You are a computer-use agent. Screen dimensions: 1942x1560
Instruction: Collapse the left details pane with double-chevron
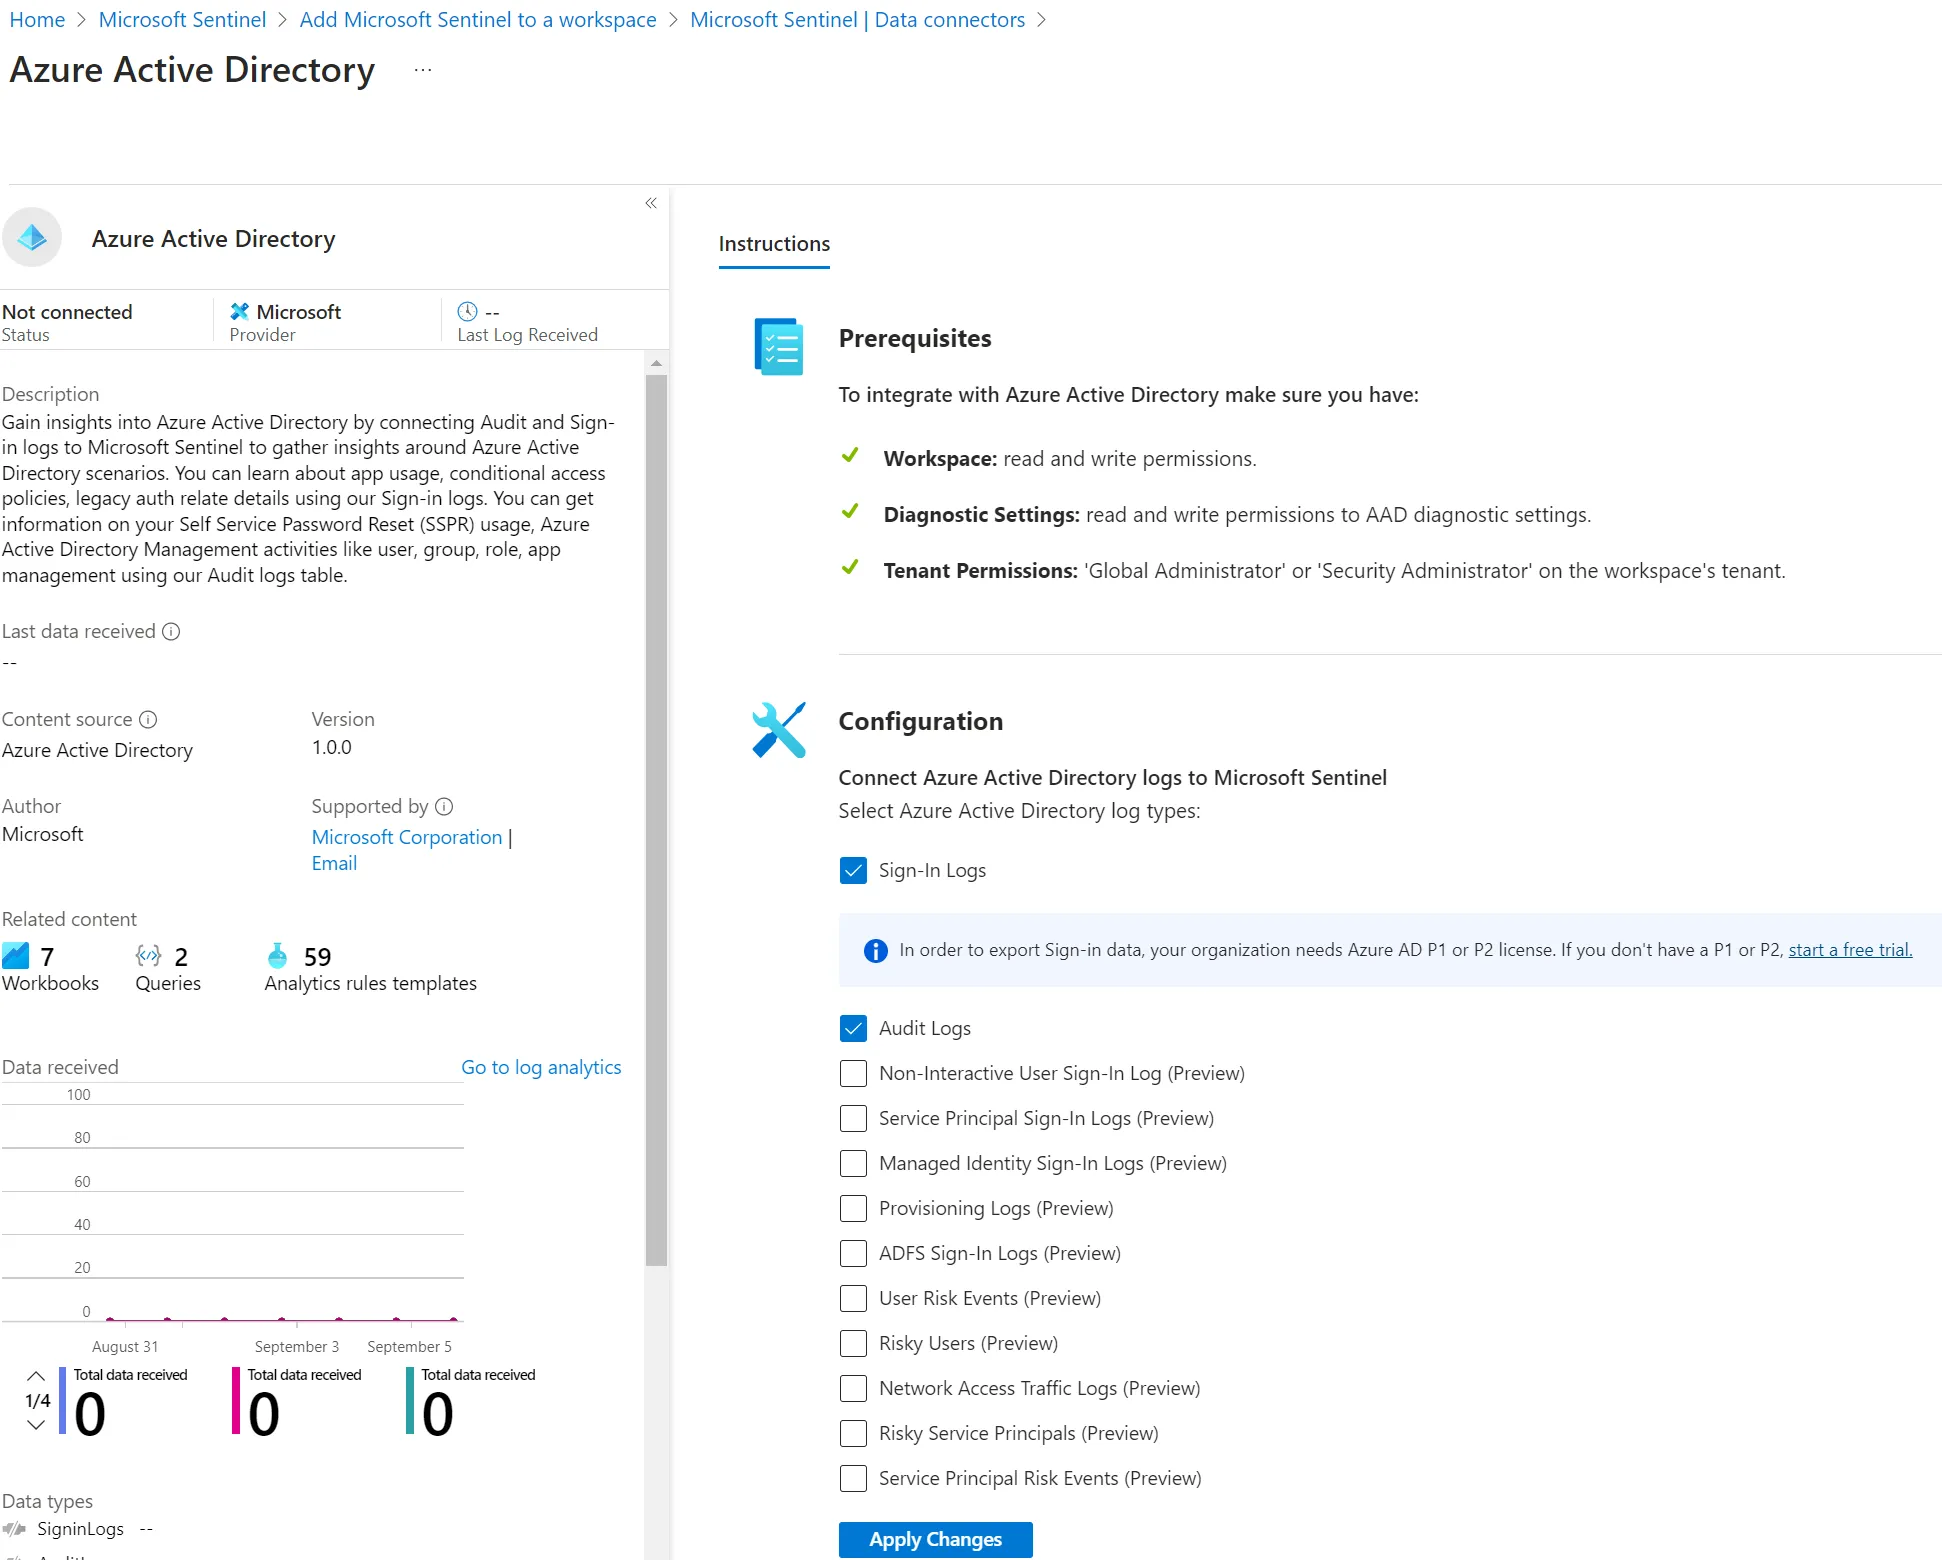(x=651, y=203)
